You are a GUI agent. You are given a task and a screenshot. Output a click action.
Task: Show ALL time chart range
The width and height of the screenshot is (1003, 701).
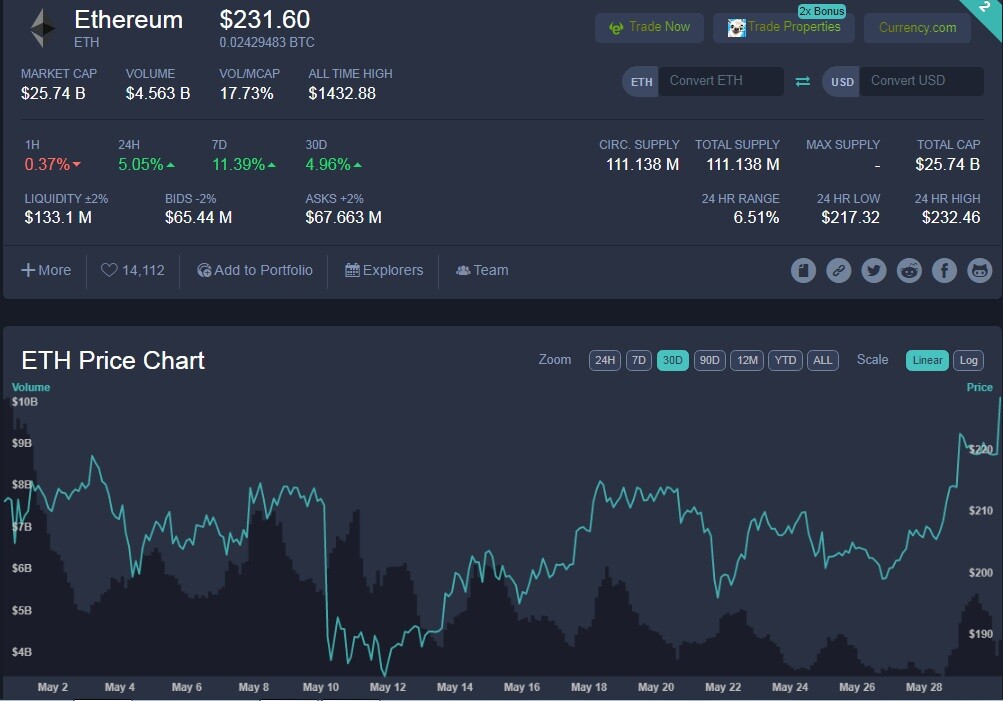pos(823,360)
